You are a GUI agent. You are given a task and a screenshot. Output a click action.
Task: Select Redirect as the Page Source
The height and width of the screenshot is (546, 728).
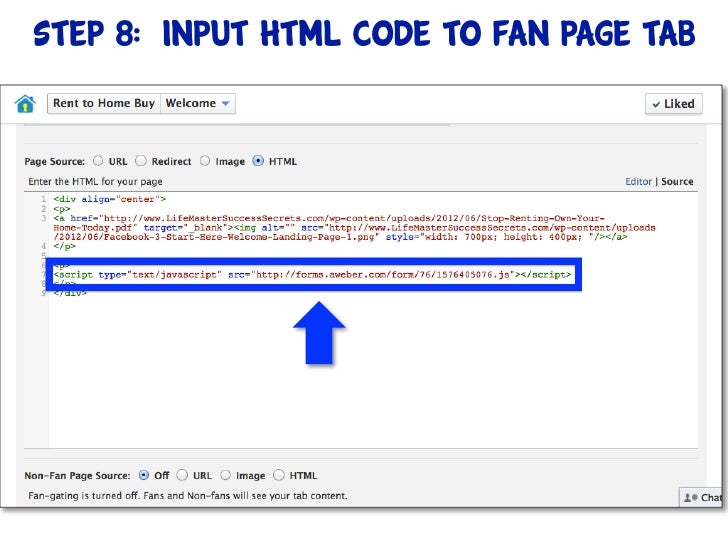coord(141,161)
